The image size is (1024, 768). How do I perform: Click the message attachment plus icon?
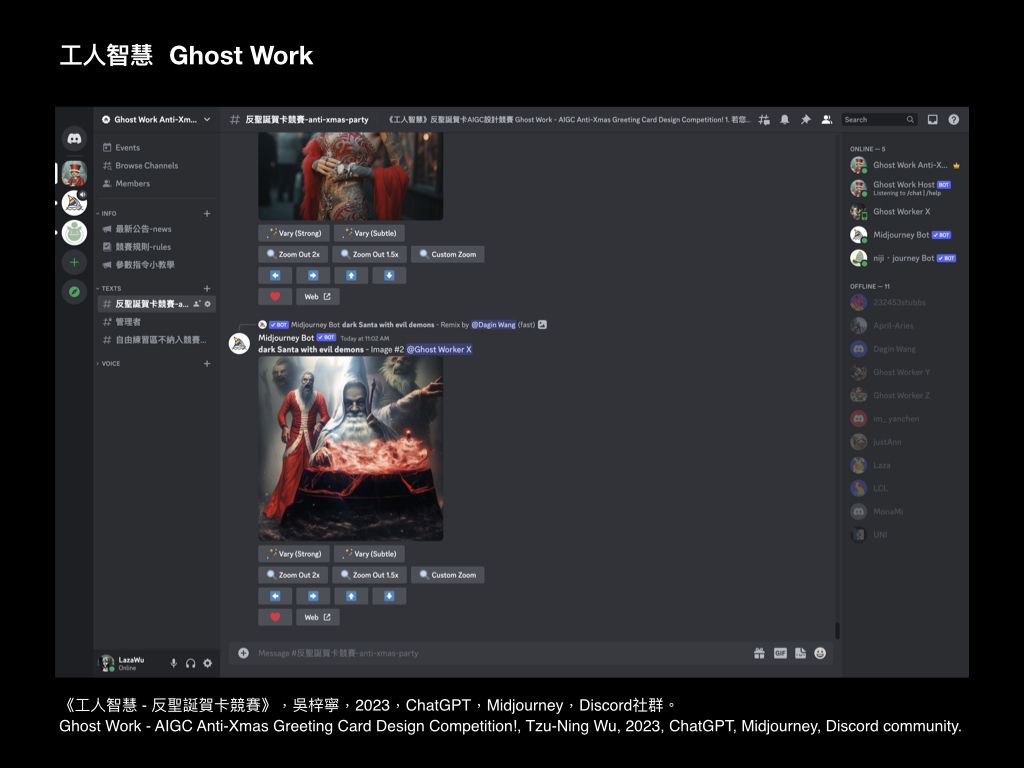[244, 653]
